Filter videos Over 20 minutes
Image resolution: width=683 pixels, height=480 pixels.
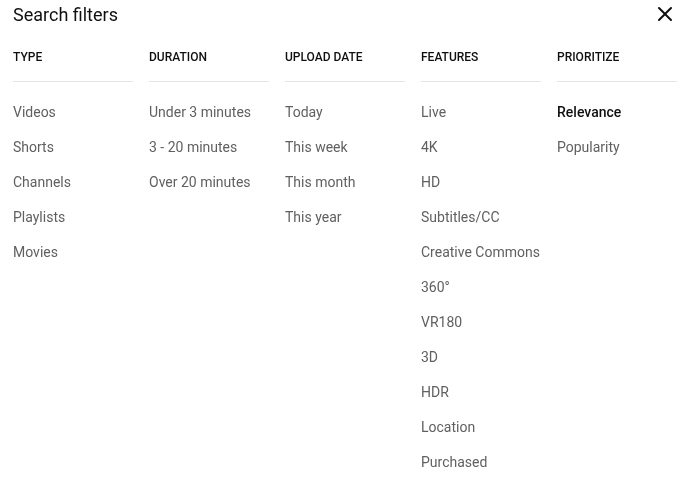200,182
